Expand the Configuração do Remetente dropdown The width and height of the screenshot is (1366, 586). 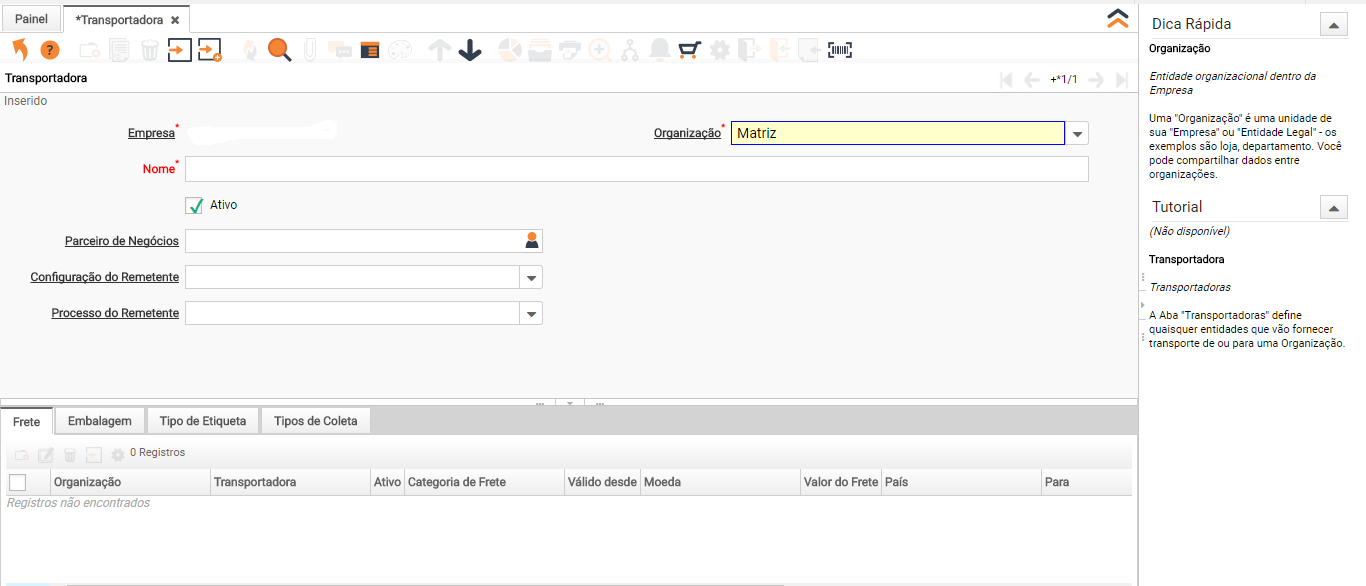click(531, 277)
